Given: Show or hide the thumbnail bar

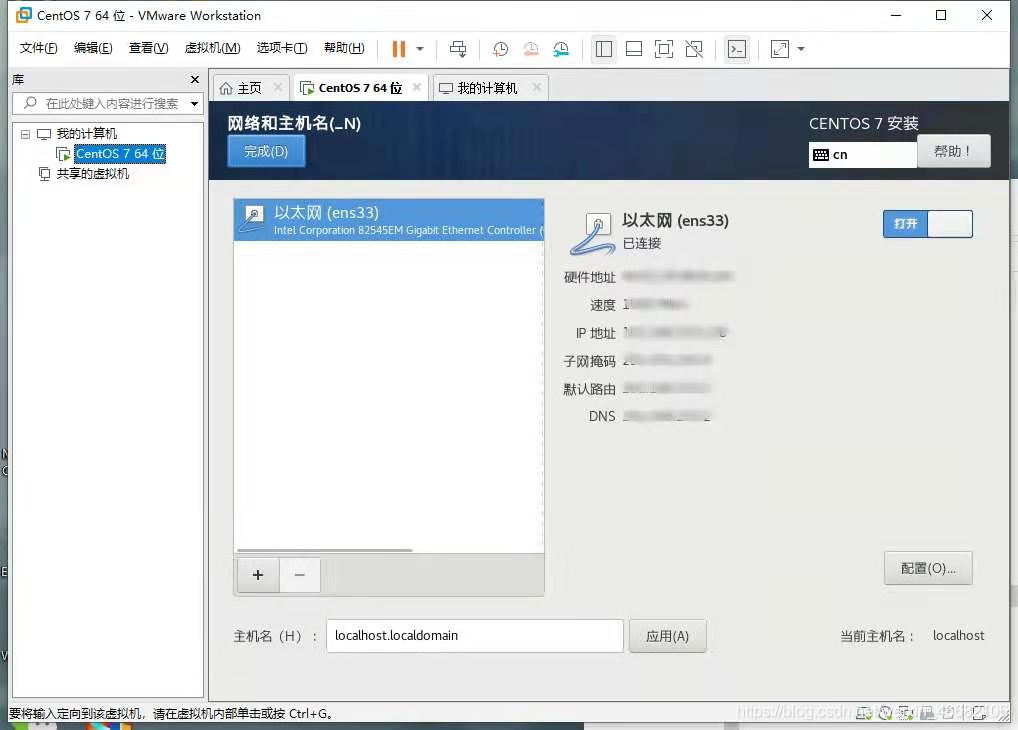Looking at the screenshot, I should pos(633,48).
